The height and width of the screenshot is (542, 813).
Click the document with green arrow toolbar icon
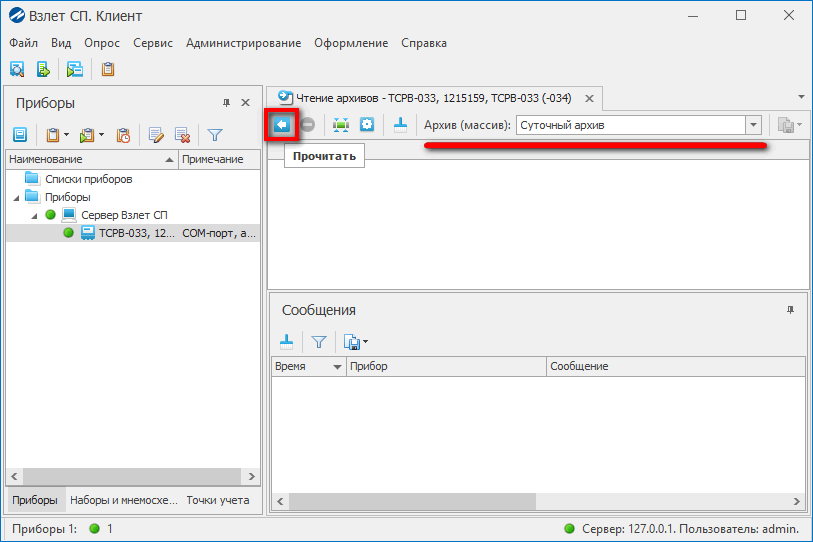coord(44,69)
